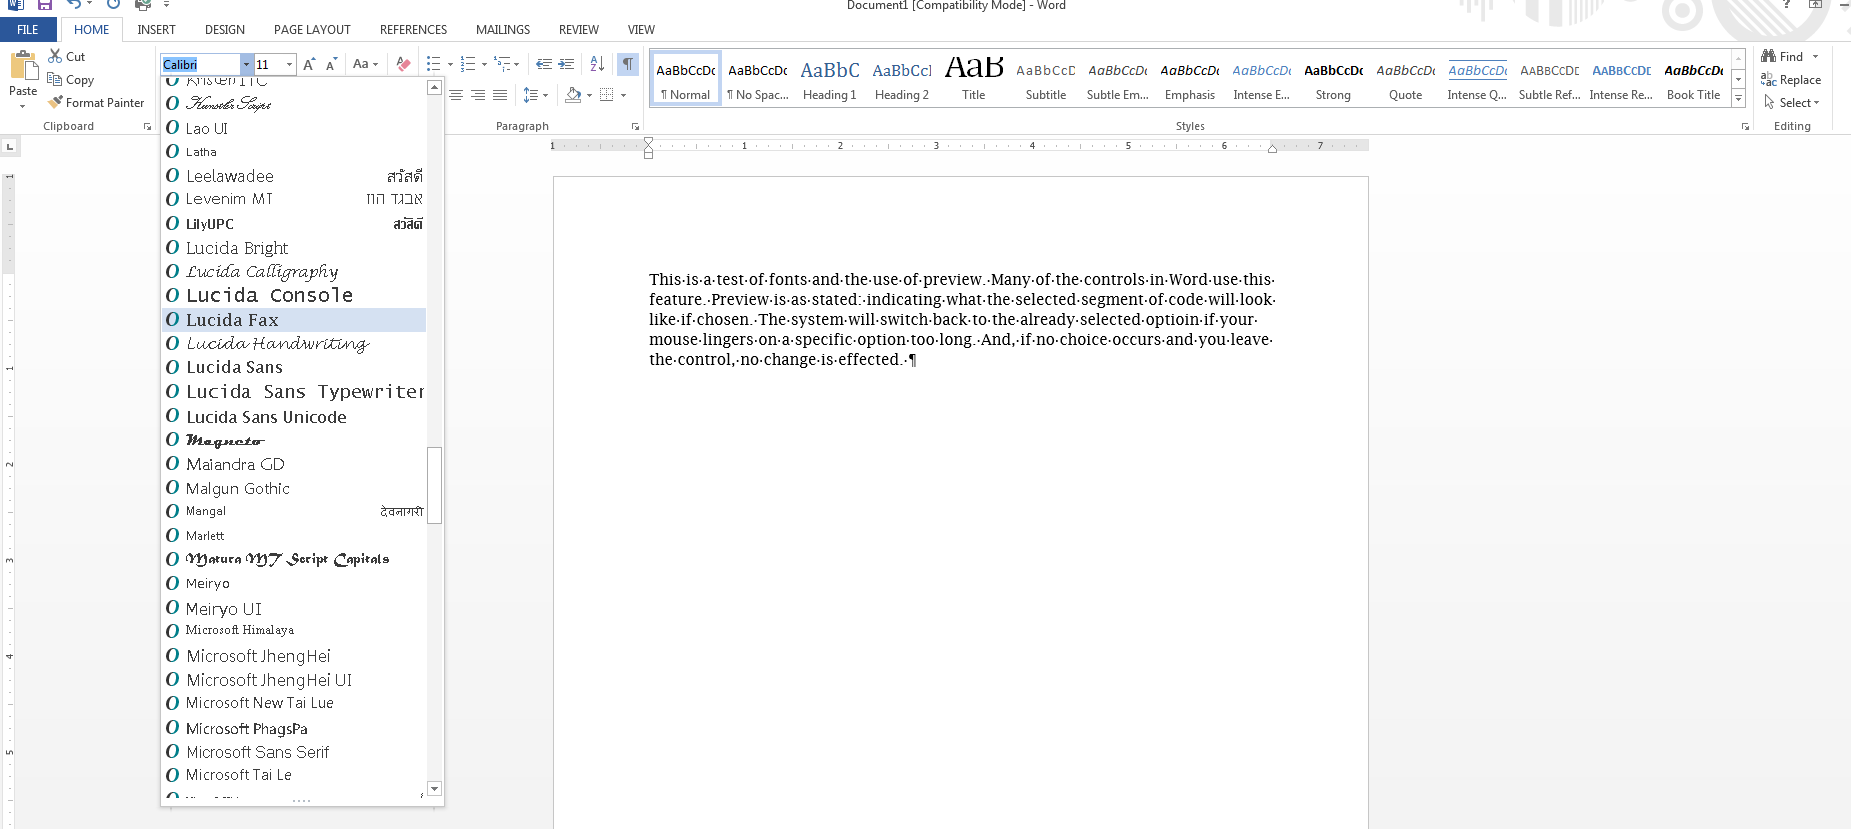Choose Lucida Console in font list

tap(294, 295)
